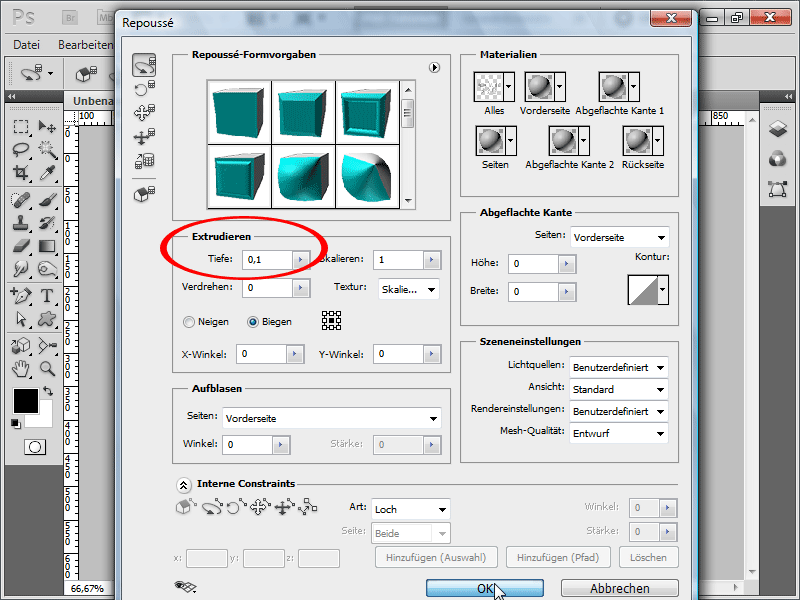This screenshot has width=800, height=600.
Task: Swap foreground and background colors
Action: click(48, 391)
